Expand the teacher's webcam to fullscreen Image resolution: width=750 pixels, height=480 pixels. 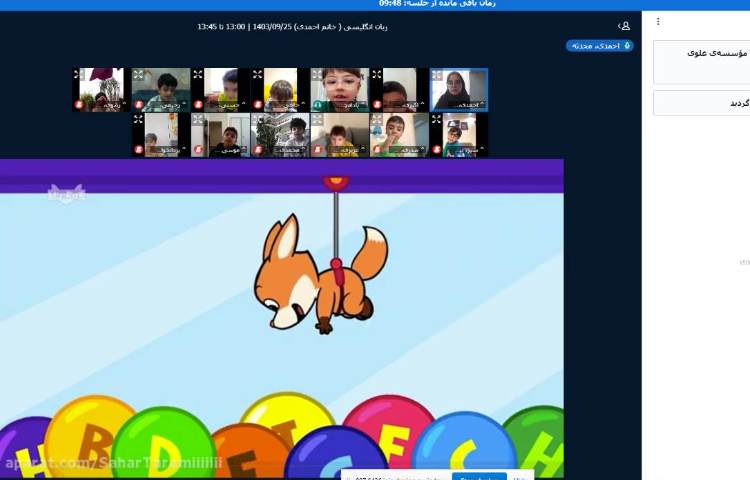click(x=437, y=74)
